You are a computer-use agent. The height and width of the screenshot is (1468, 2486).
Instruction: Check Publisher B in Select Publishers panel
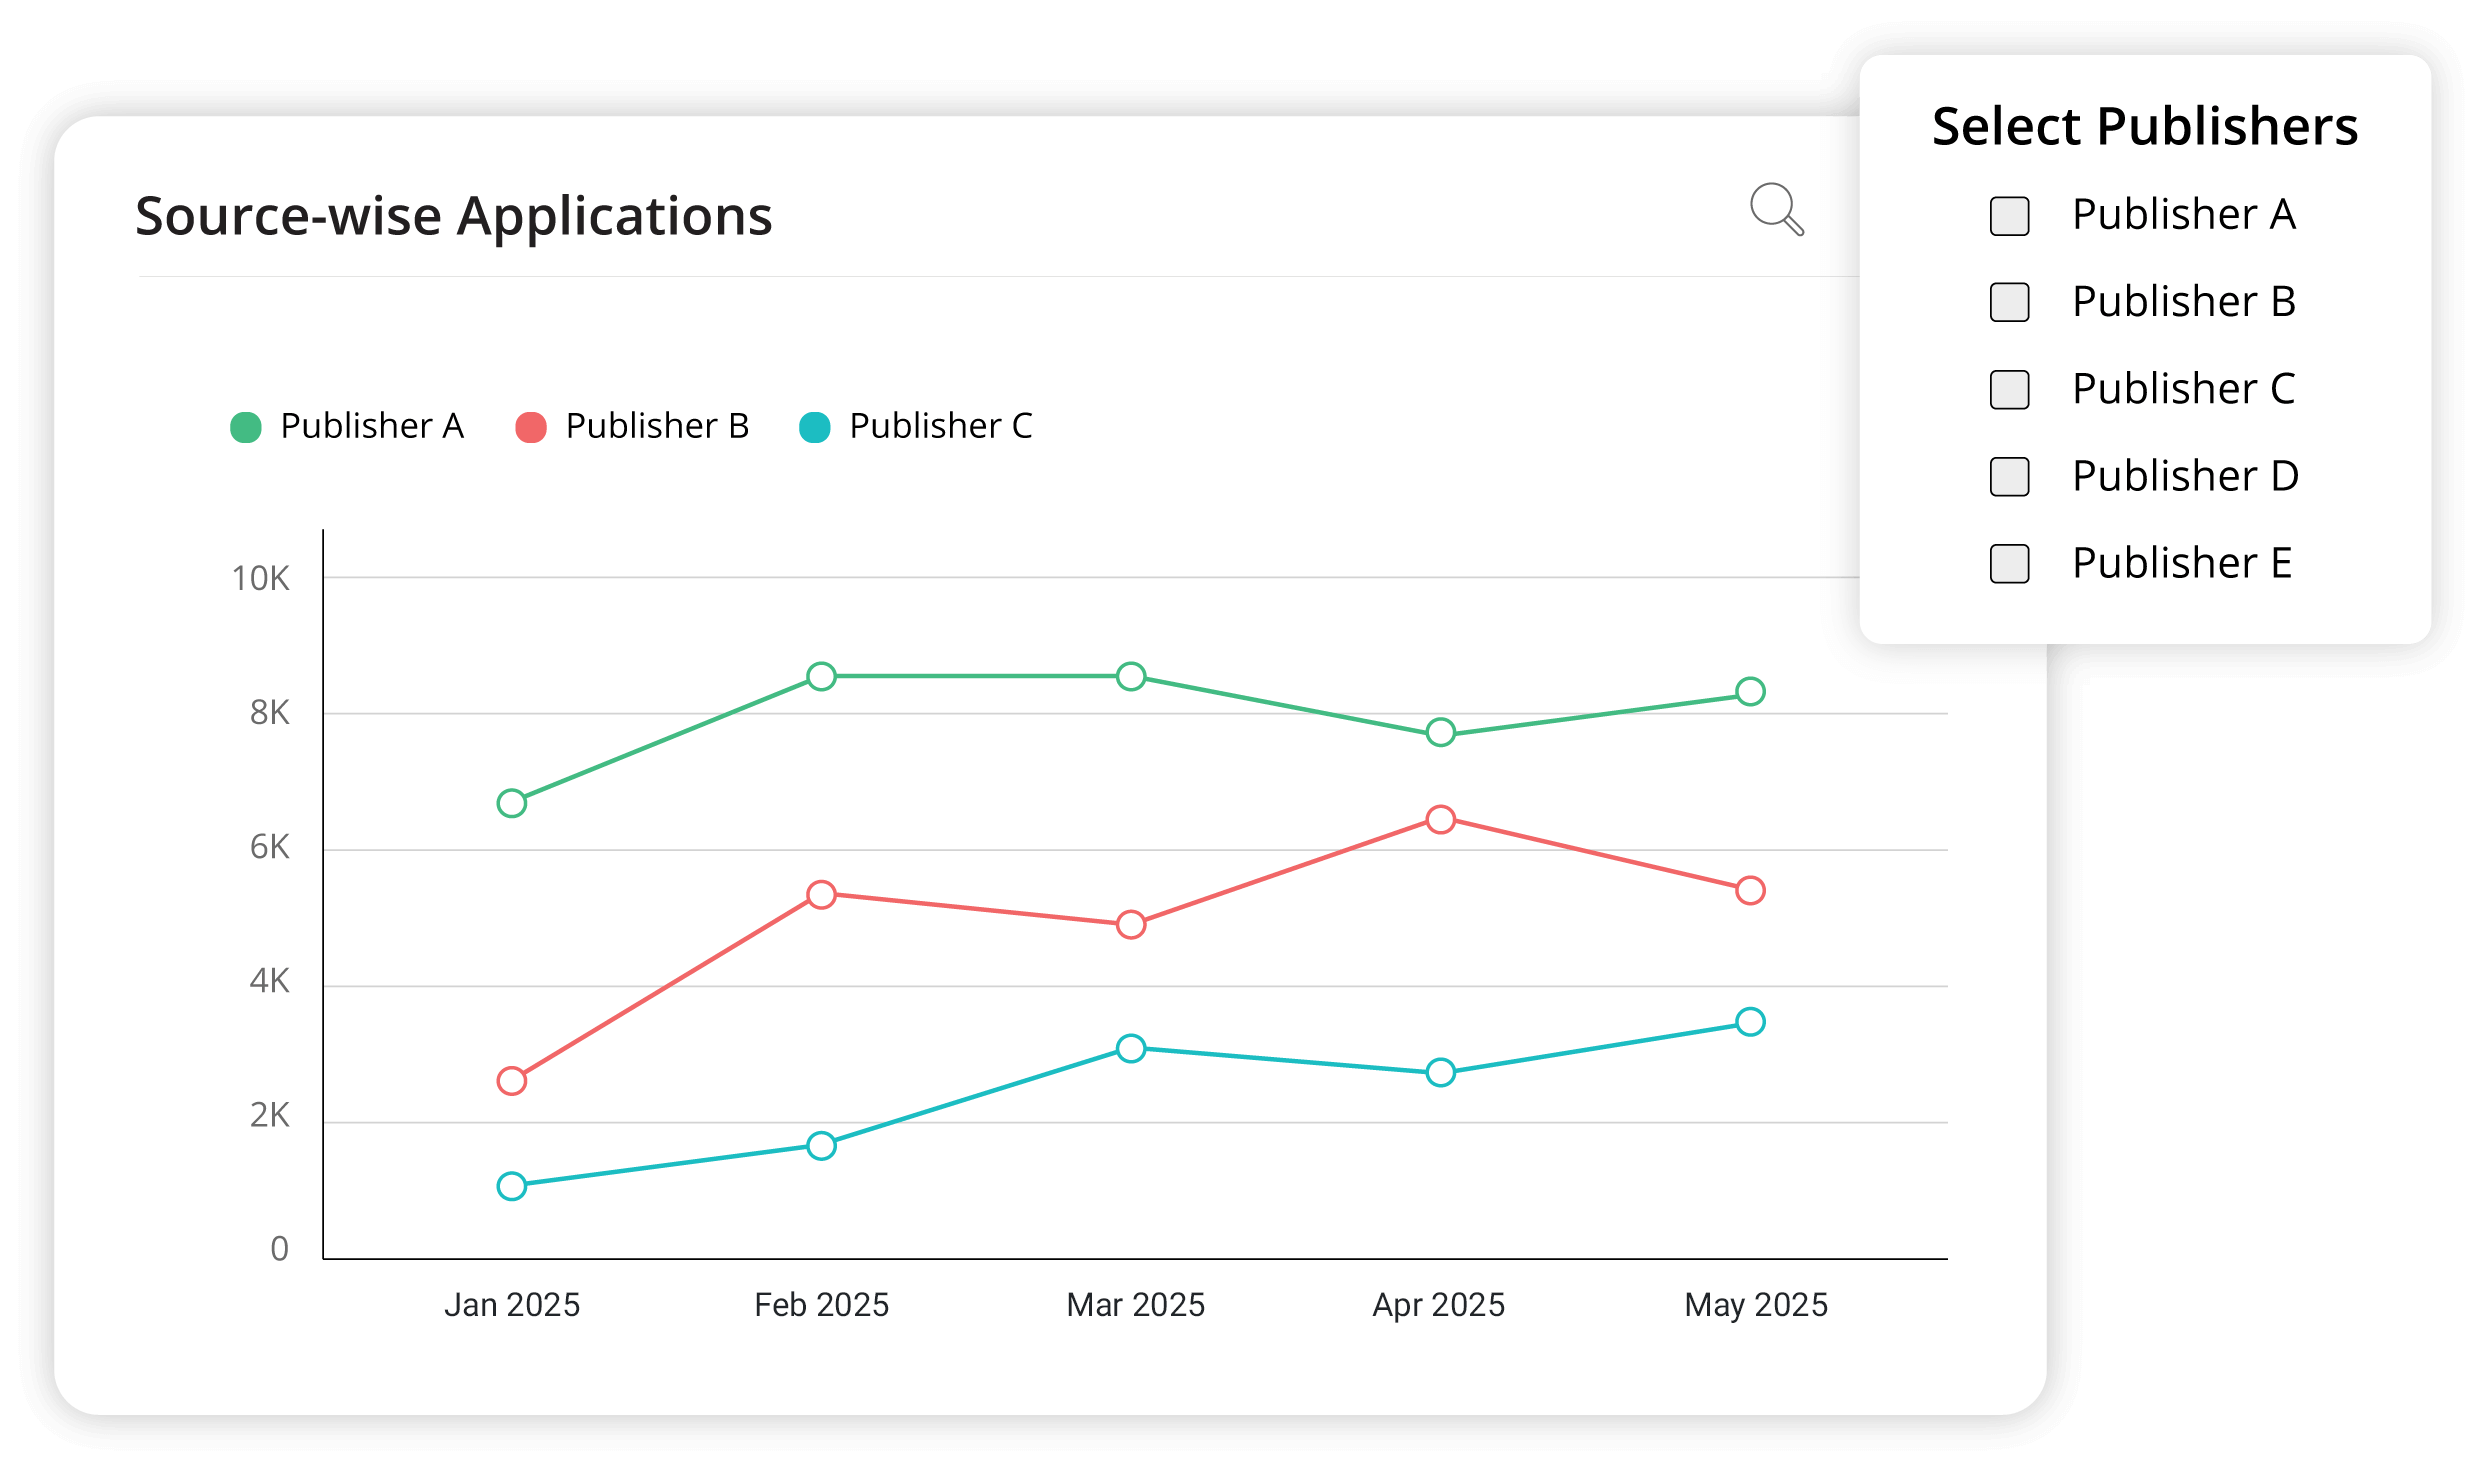click(2010, 301)
